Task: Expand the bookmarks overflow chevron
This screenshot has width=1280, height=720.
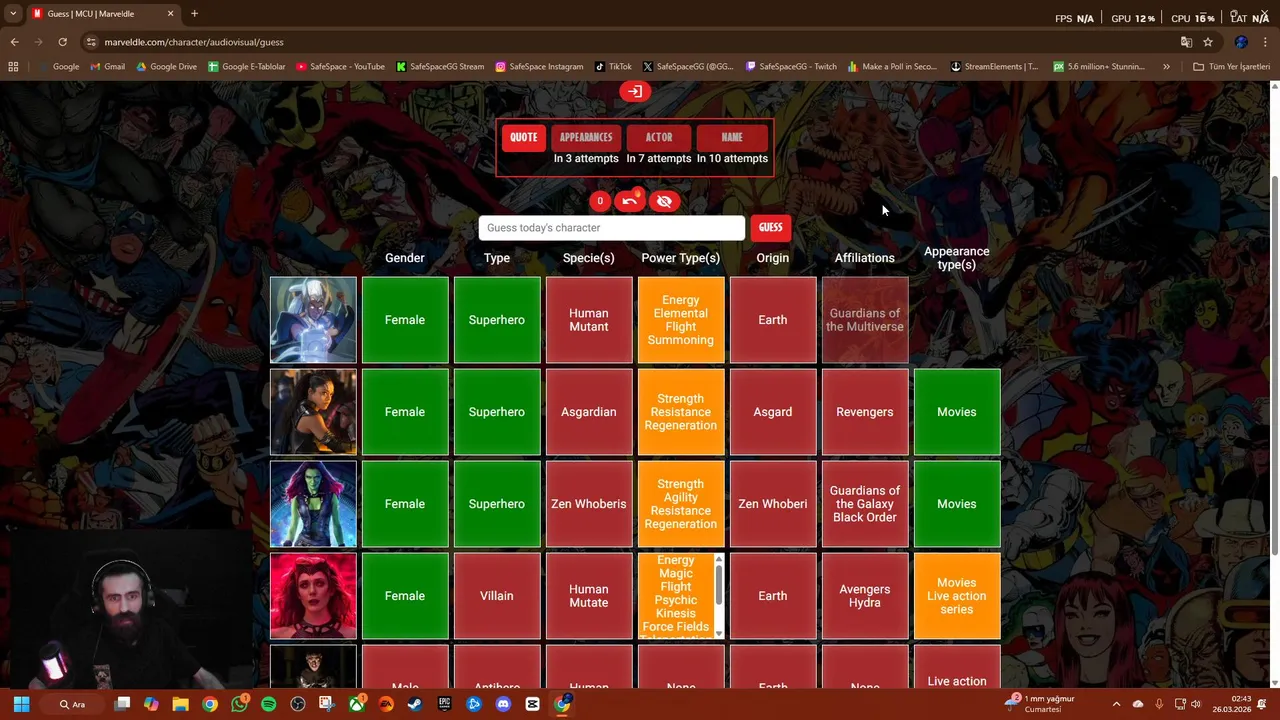Action: coord(1166,67)
